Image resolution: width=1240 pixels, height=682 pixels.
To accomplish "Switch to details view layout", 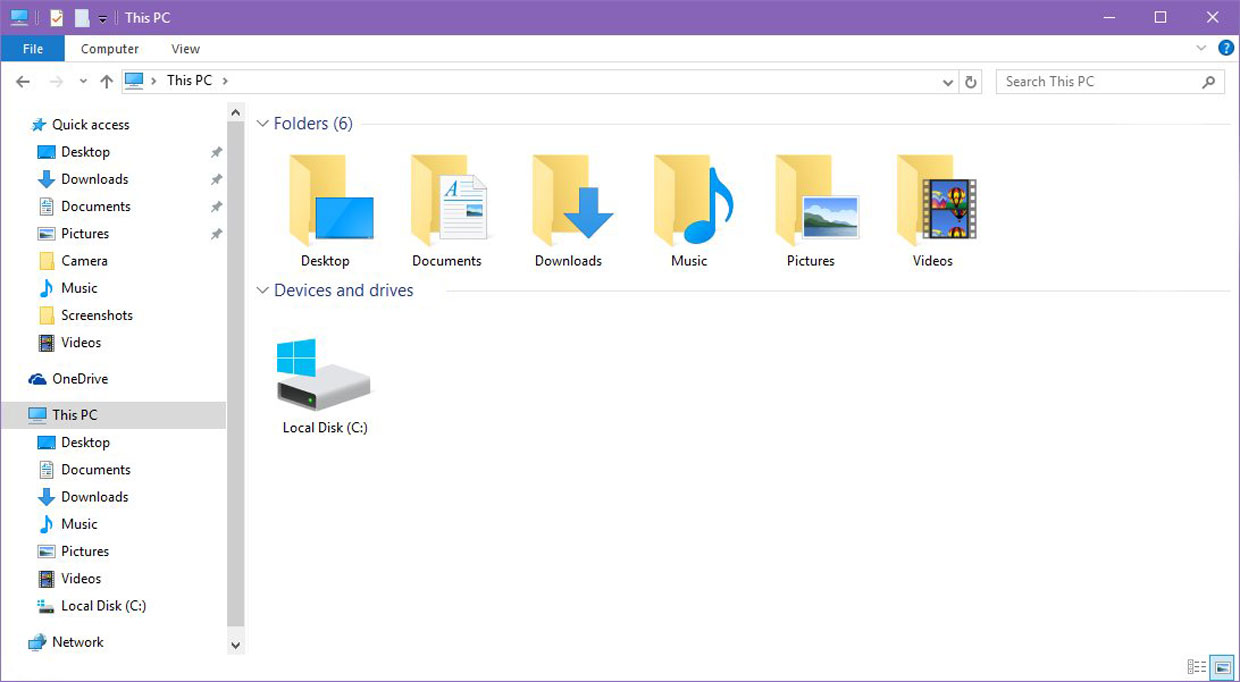I will [1196, 667].
